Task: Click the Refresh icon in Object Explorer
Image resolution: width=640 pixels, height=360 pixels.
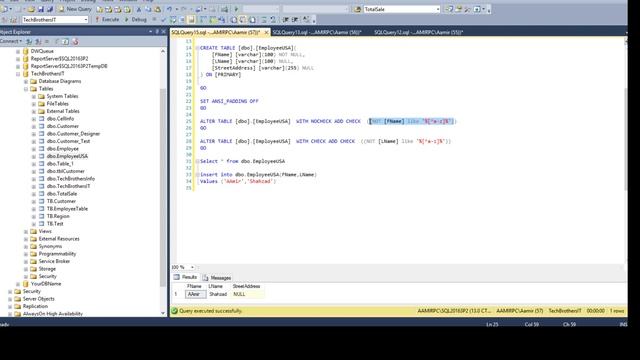Action: pos(65,41)
